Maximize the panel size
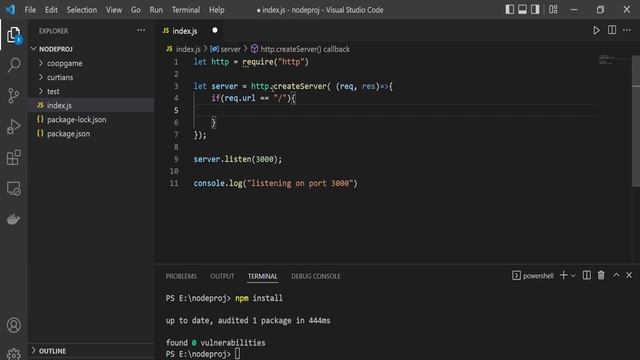 (x=616, y=276)
